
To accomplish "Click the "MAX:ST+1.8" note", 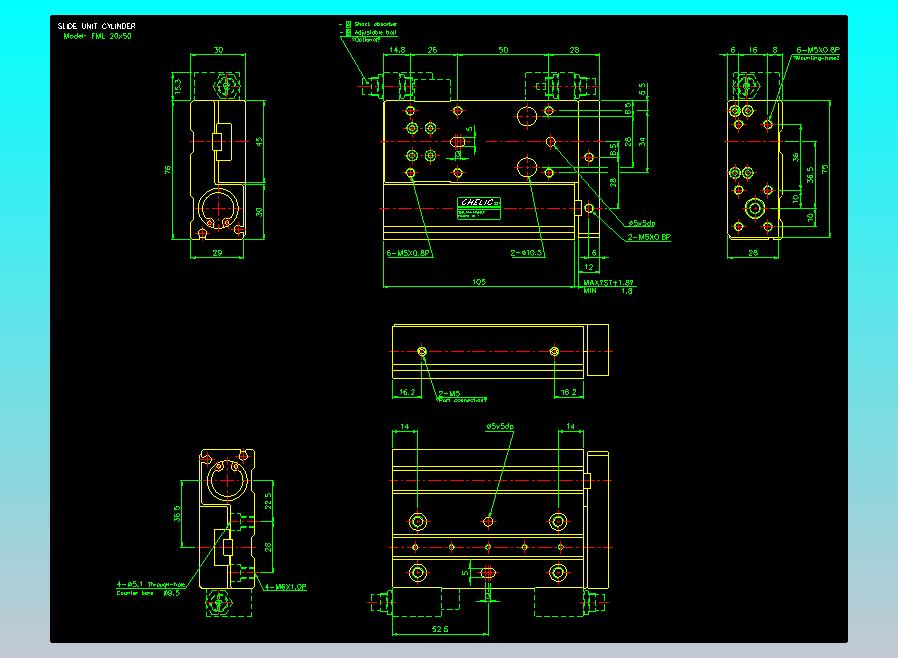I will pos(608,282).
